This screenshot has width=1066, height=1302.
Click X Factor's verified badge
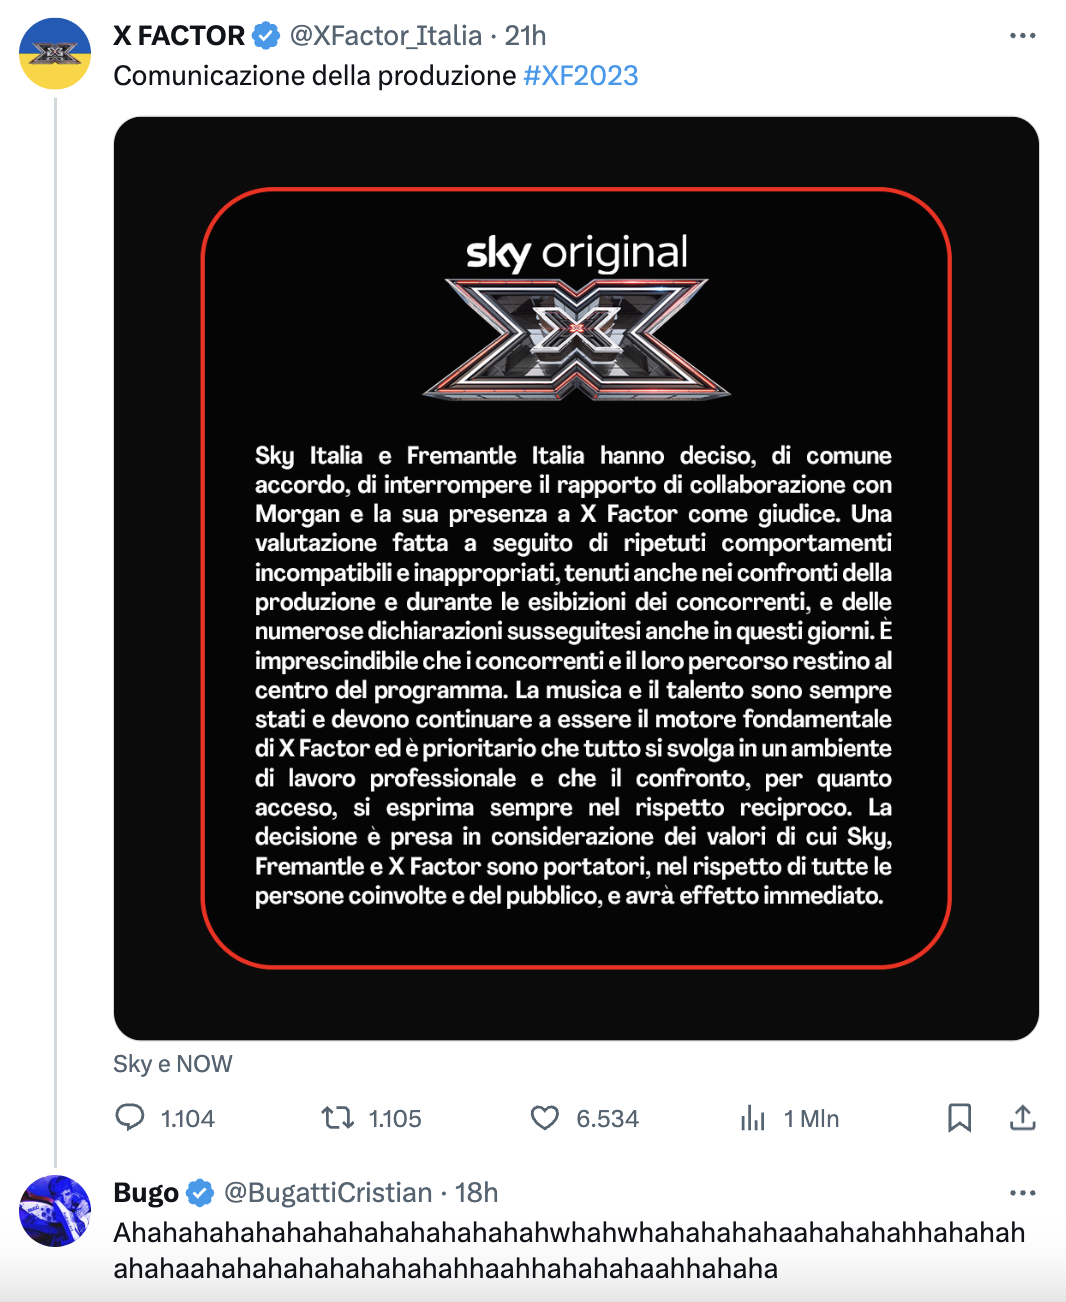point(266,36)
